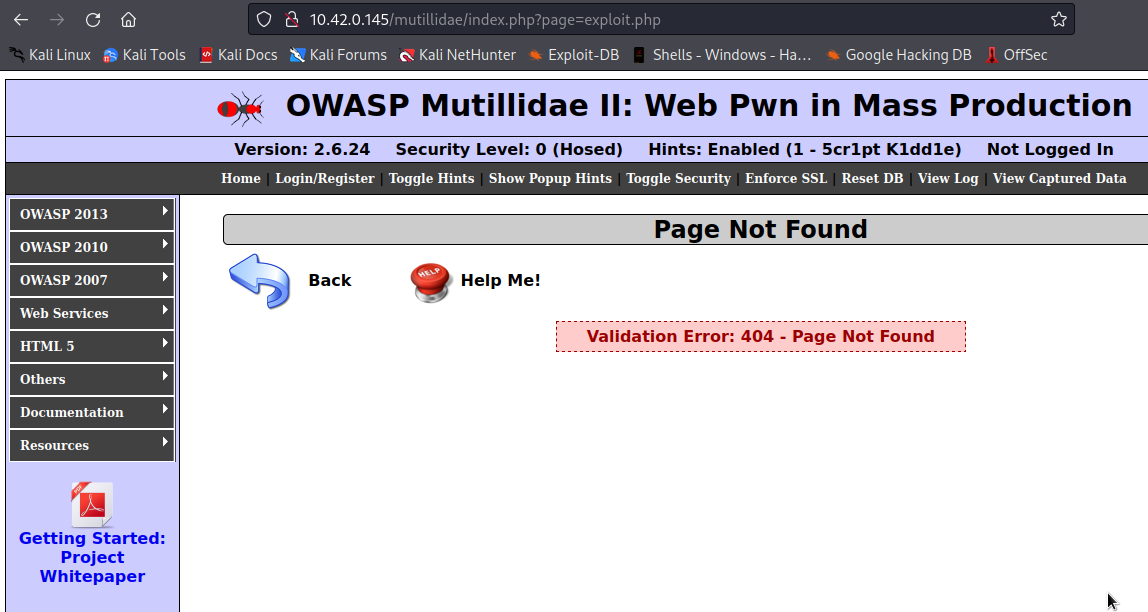
Task: Open the Kali Docs bookmark
Action: [x=239, y=55]
